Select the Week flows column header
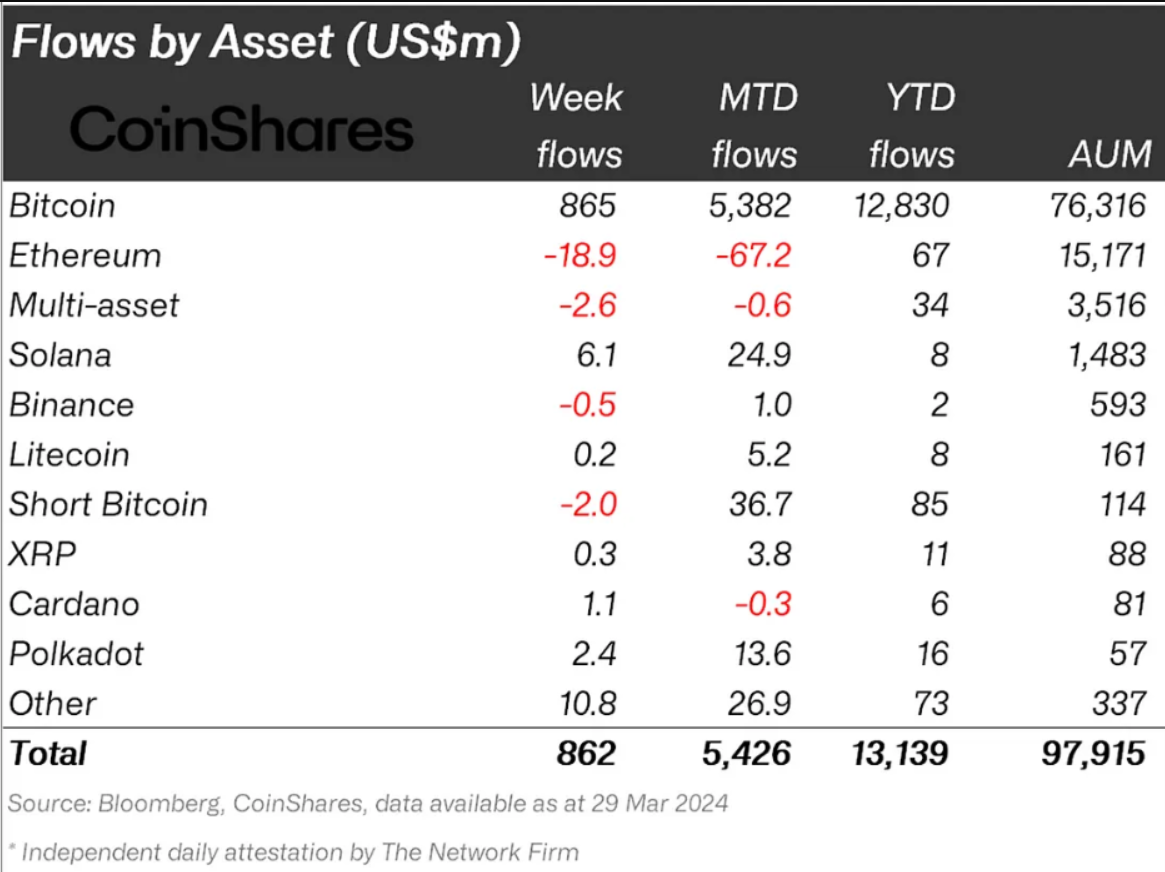Viewport: 1165px width, 872px height. click(577, 126)
